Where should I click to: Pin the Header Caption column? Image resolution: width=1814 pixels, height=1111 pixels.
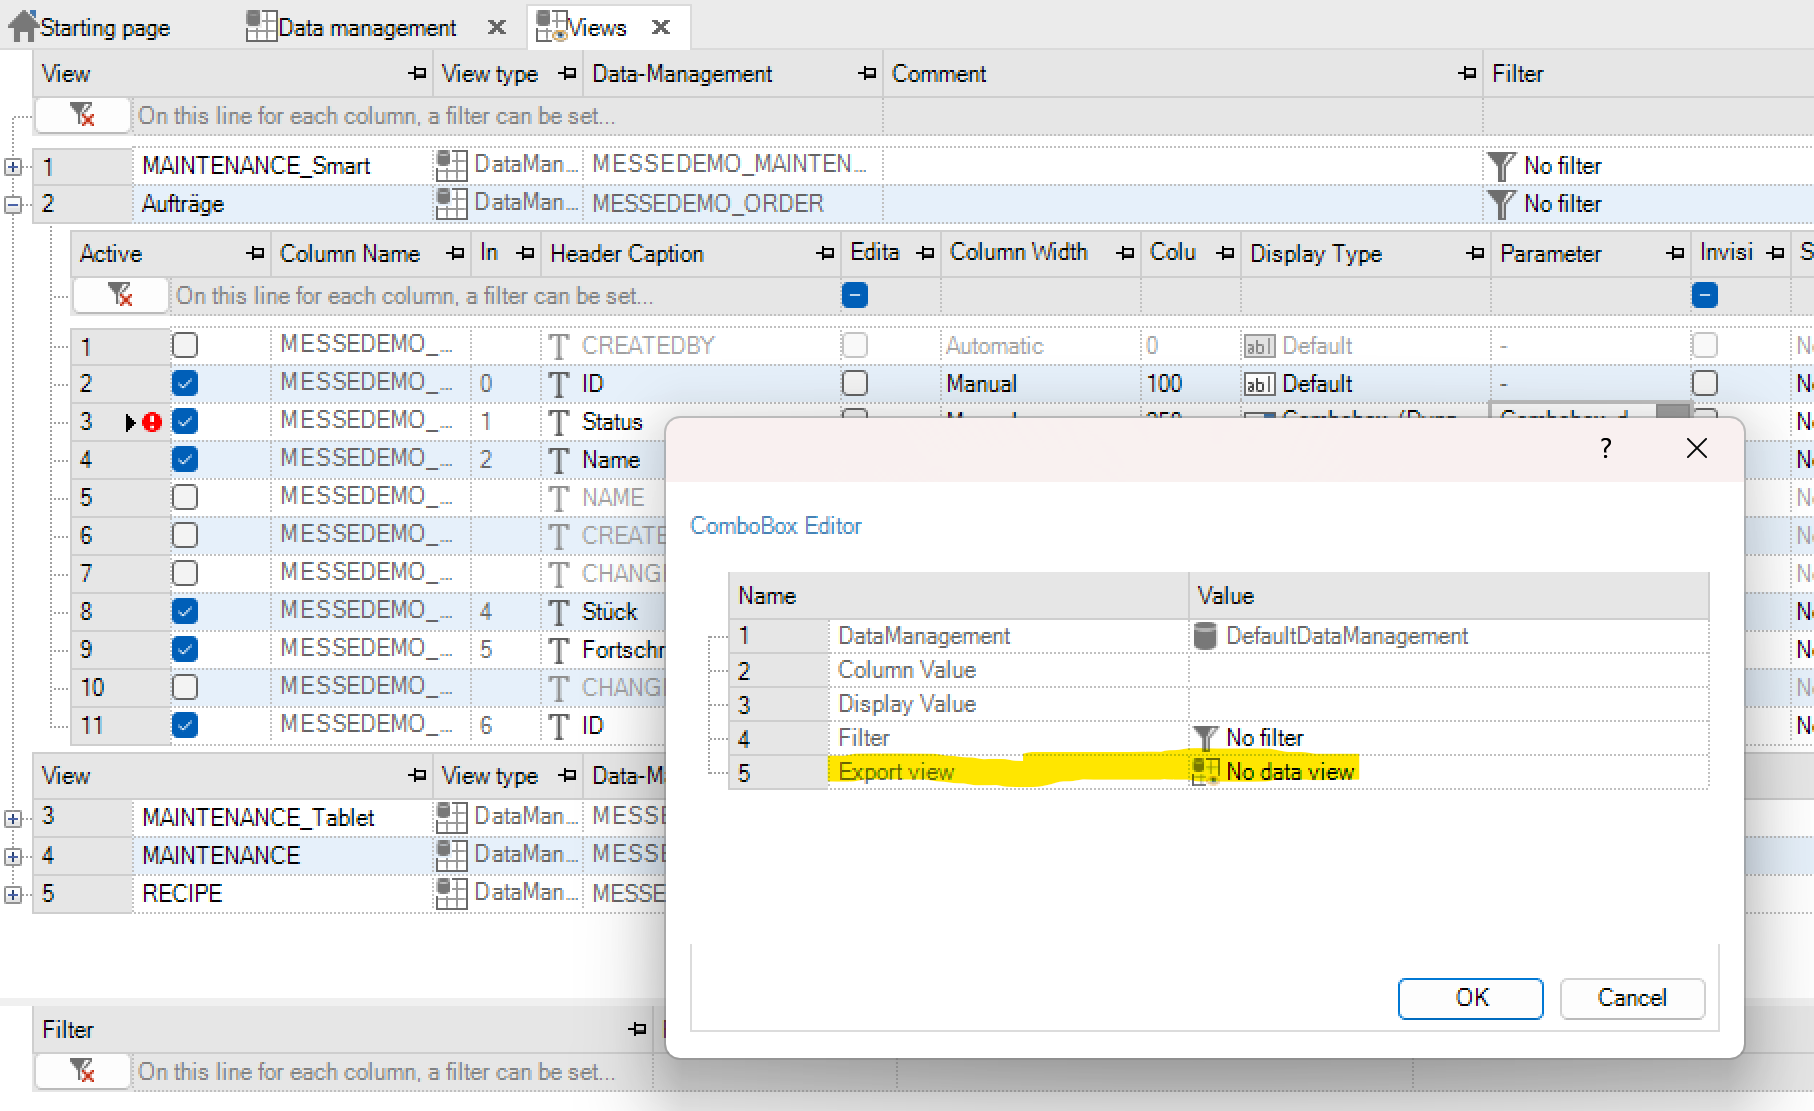[x=825, y=254]
